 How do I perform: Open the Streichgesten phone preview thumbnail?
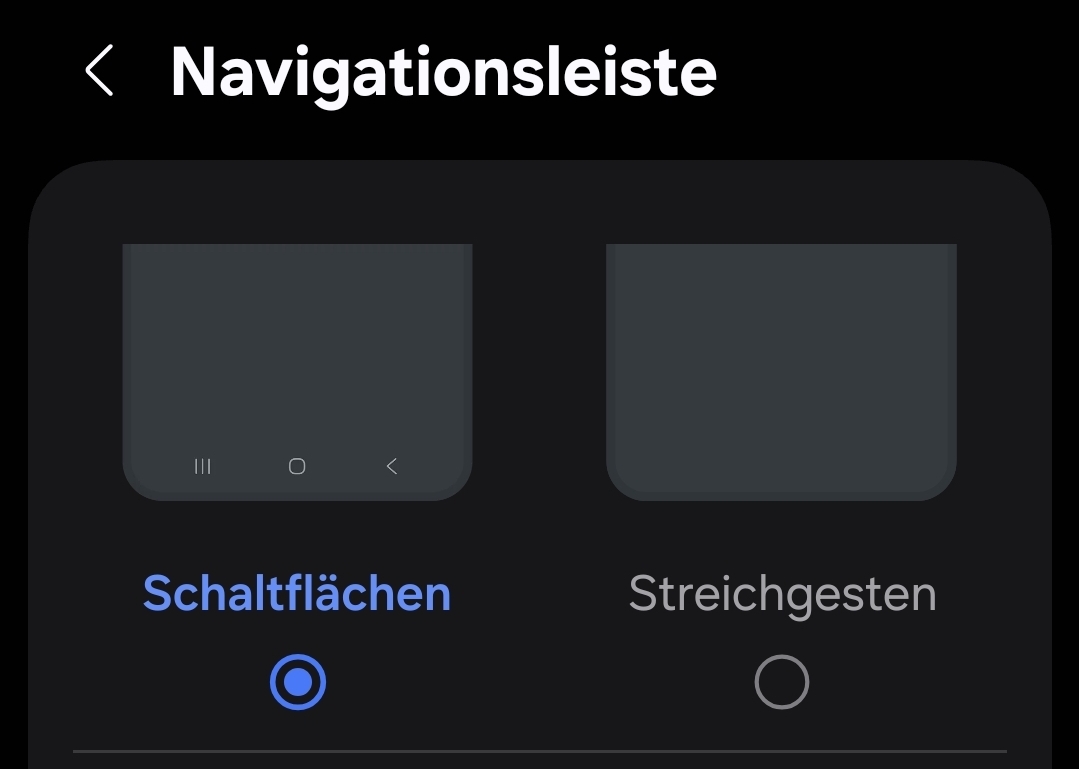coord(782,372)
